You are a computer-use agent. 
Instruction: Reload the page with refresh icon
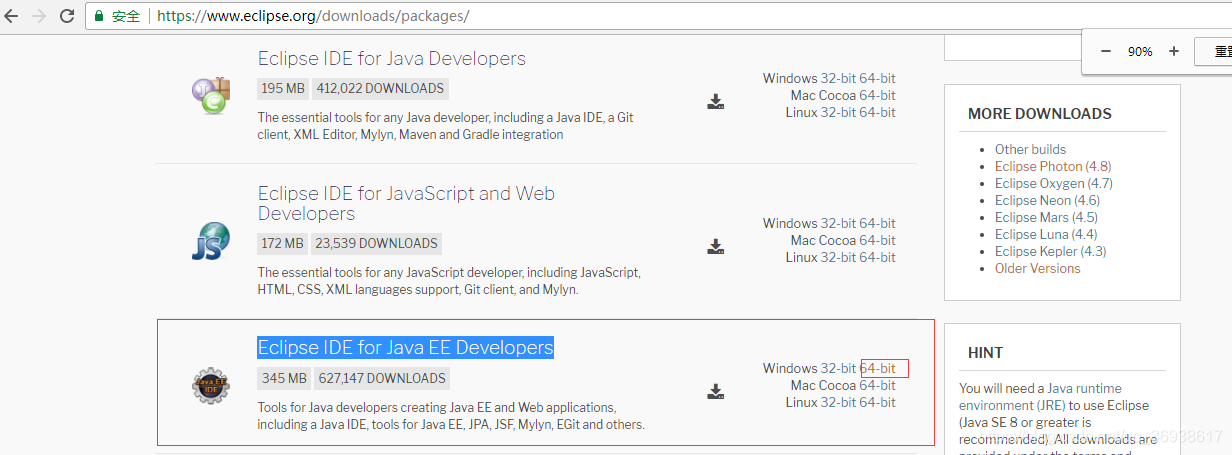tap(67, 16)
